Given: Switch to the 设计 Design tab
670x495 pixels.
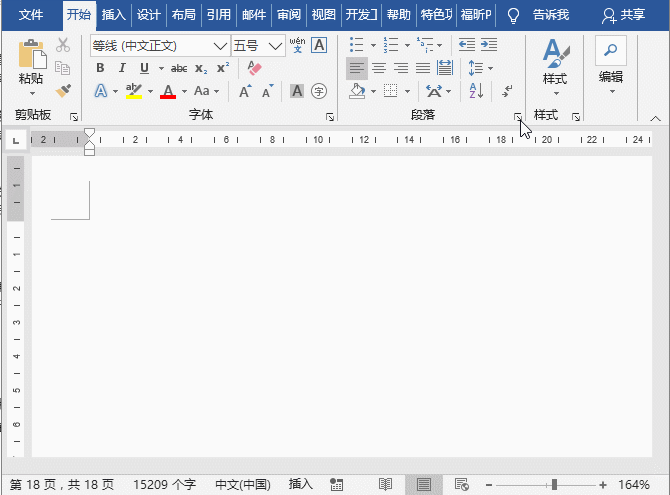Looking at the screenshot, I should [148, 15].
